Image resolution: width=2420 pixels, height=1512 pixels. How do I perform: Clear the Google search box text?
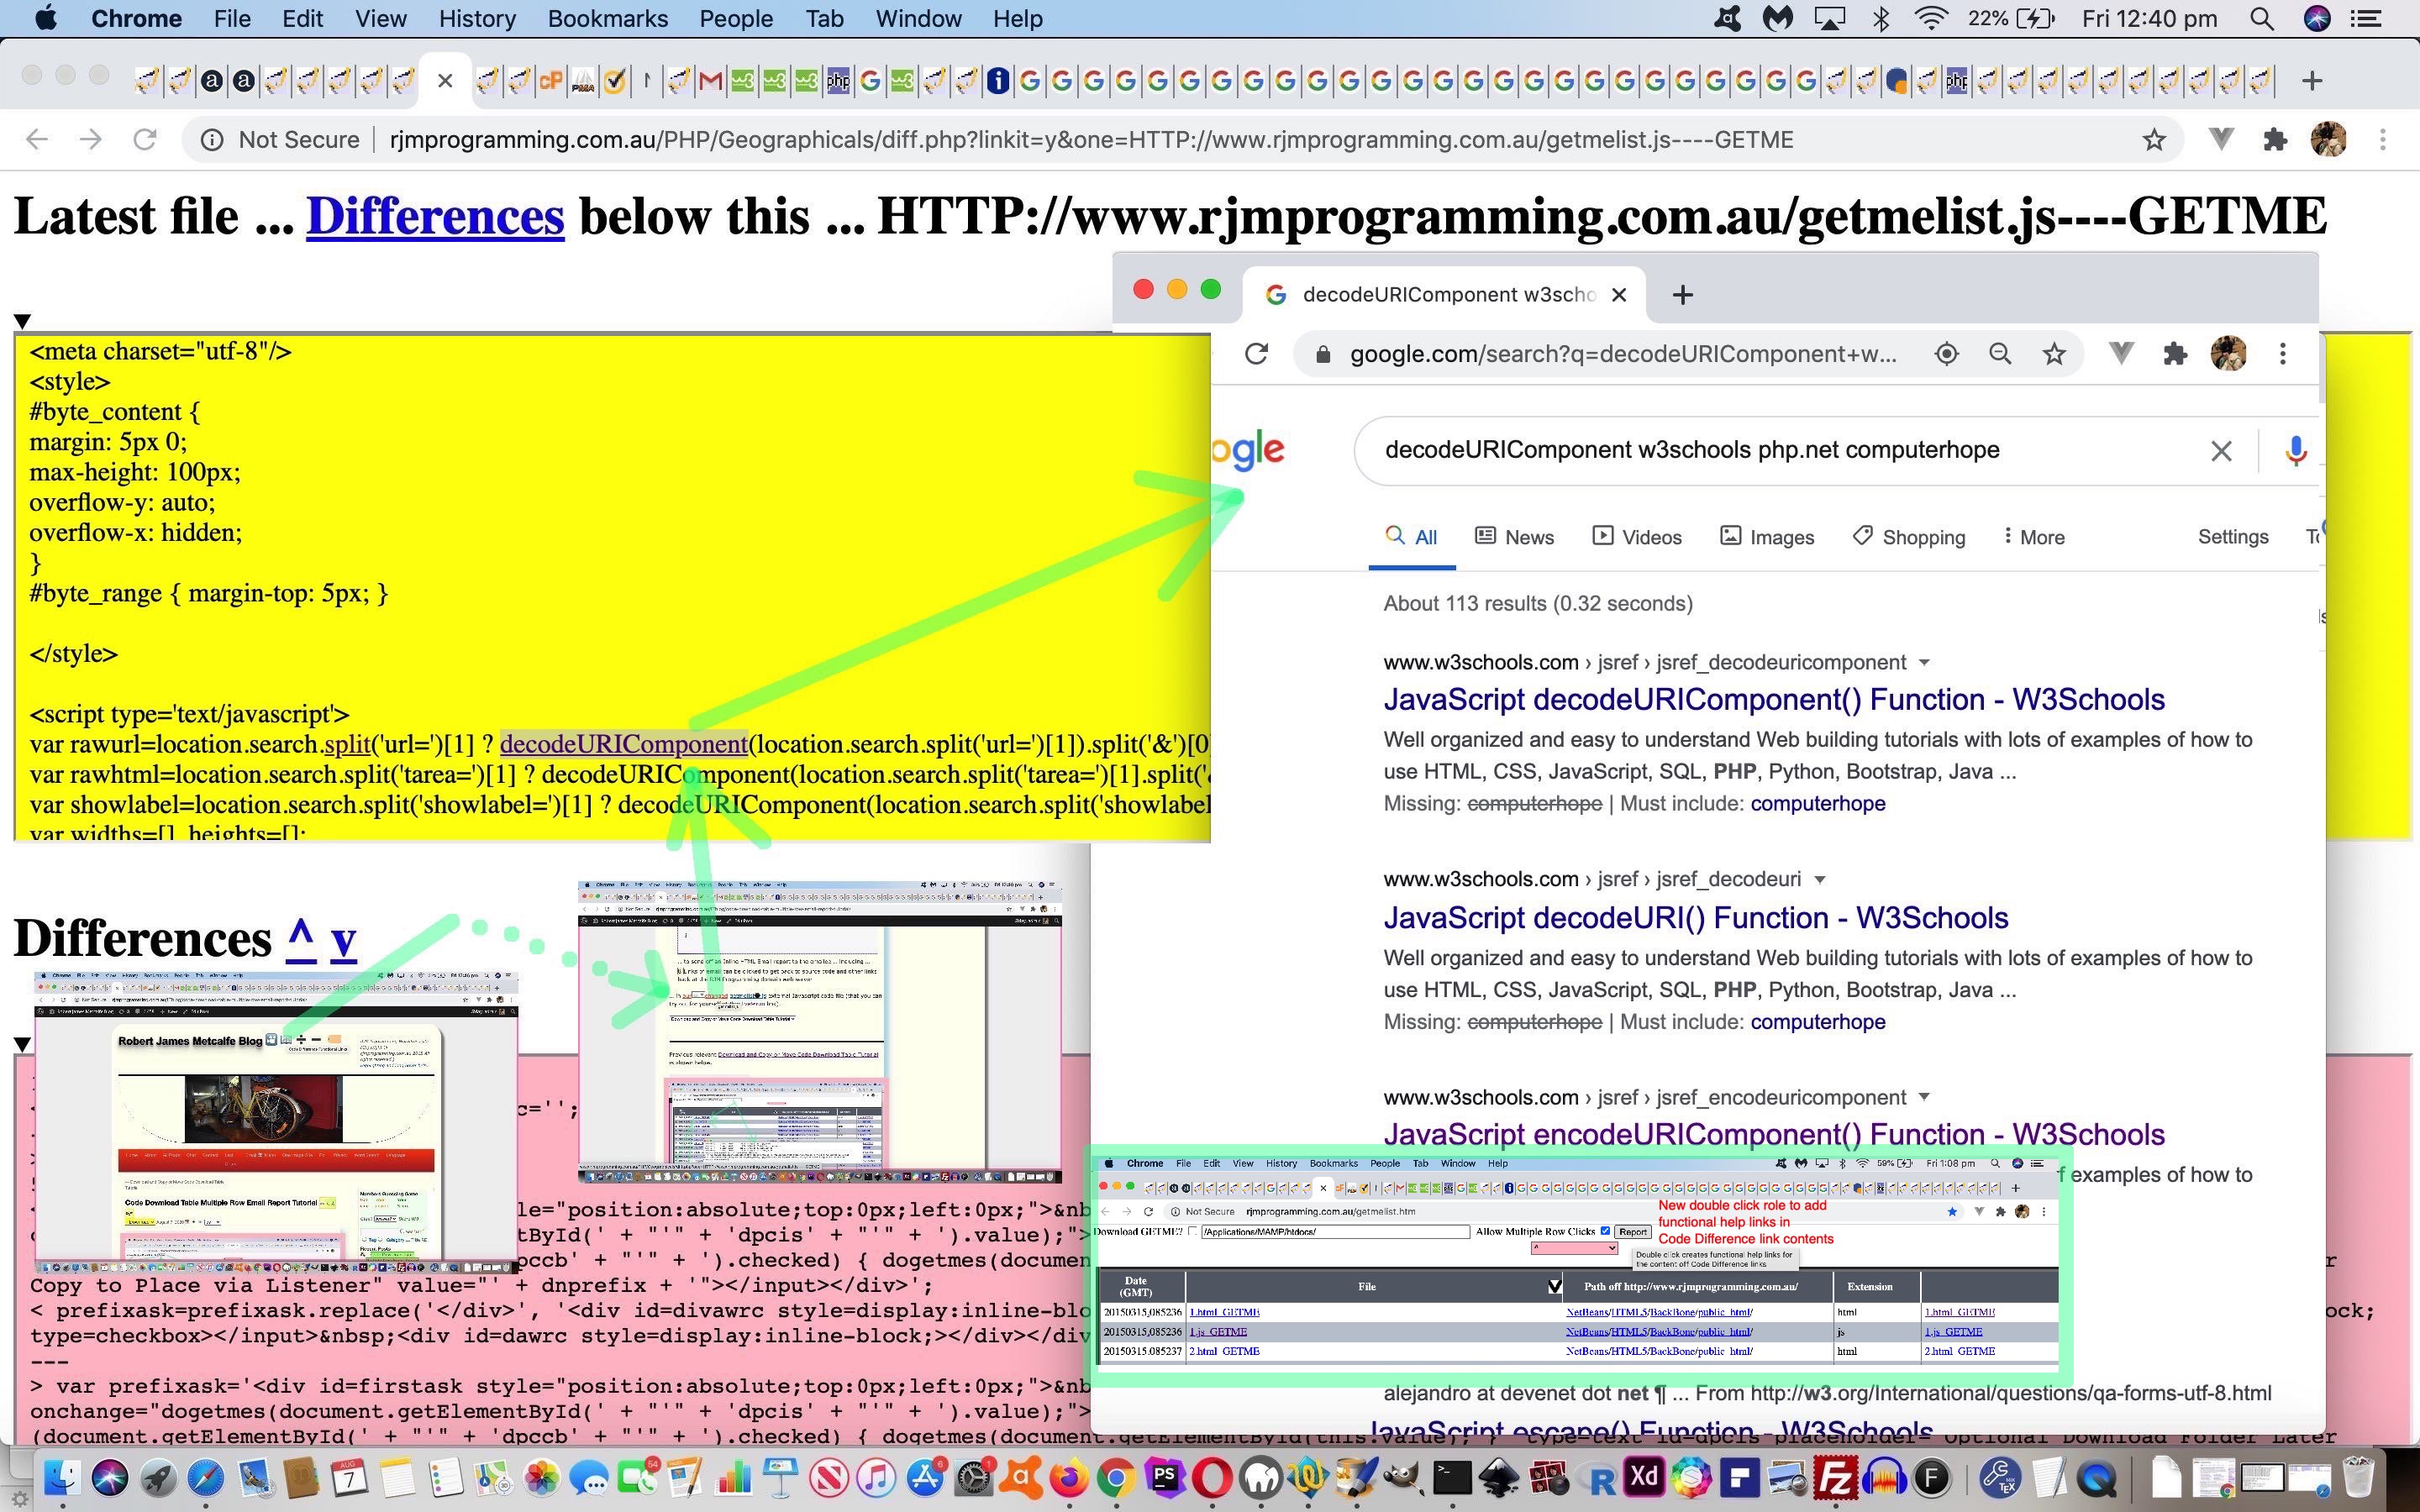[x=2221, y=451]
